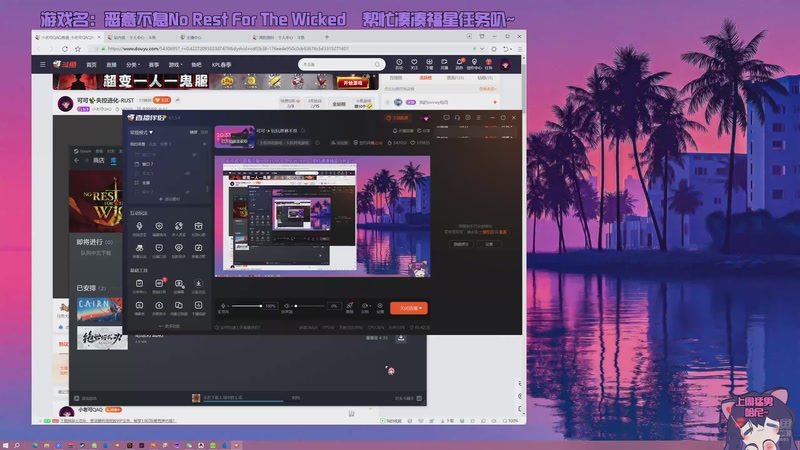Expand the 常规模式 mode dropdown
This screenshot has width=800, height=450.
141,132
